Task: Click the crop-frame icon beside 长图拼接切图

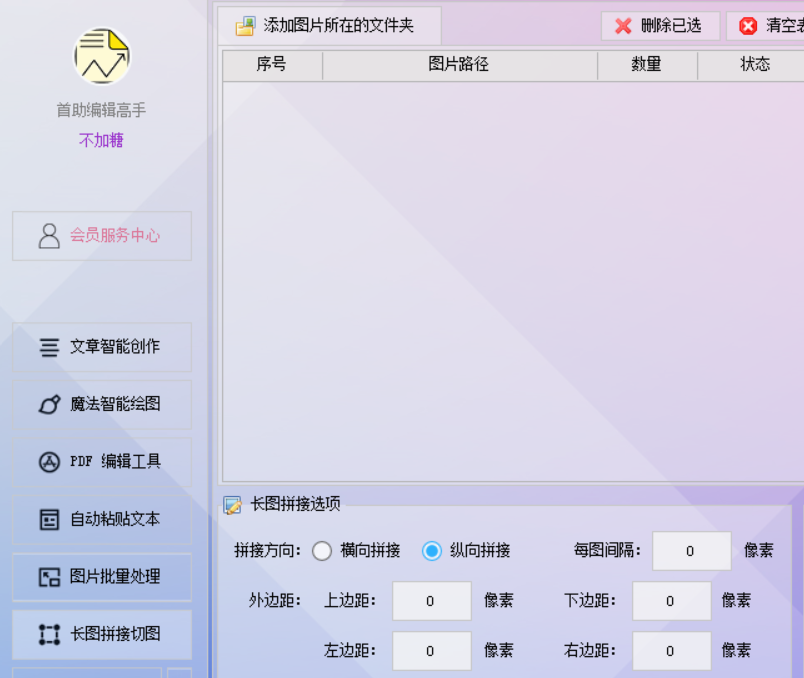Action: point(49,634)
